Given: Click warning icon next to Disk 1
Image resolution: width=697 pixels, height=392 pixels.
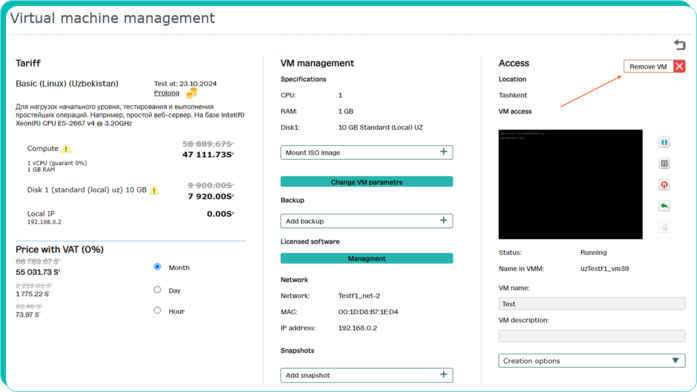Looking at the screenshot, I should coord(154,190).
